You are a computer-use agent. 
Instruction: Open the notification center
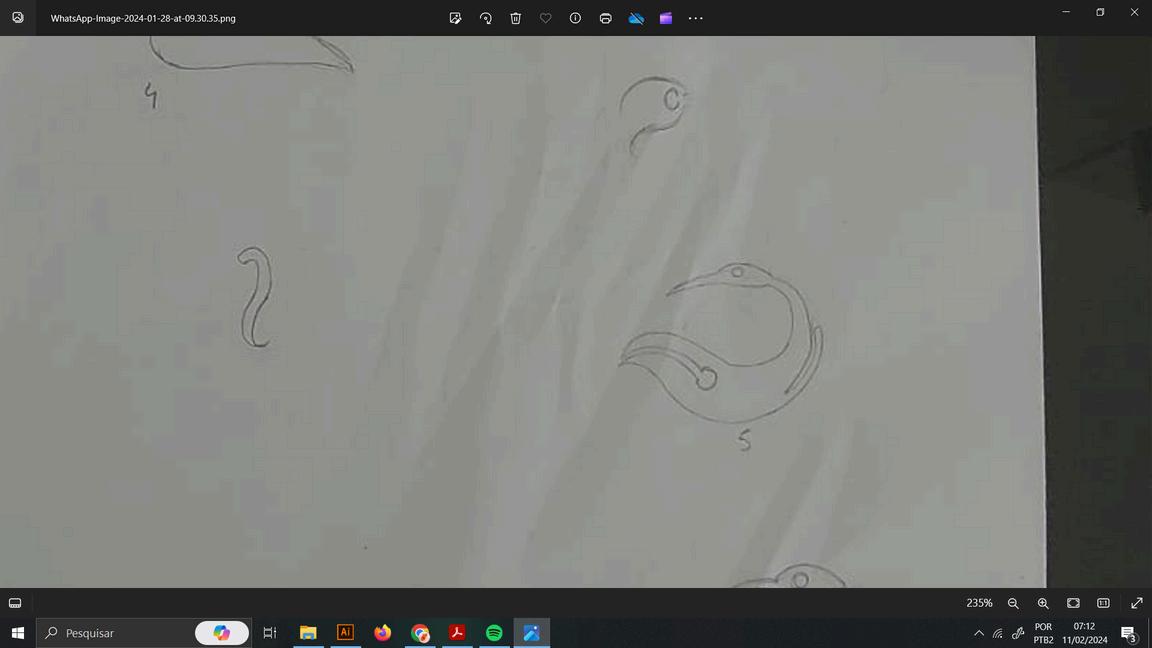(x=1129, y=633)
